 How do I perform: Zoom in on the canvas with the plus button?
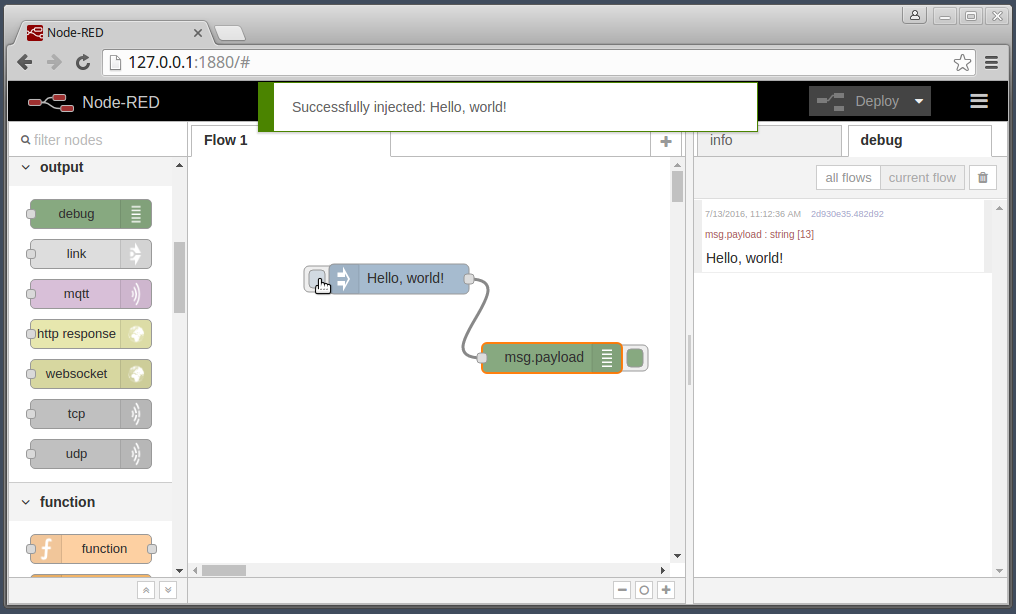pyautogui.click(x=666, y=590)
